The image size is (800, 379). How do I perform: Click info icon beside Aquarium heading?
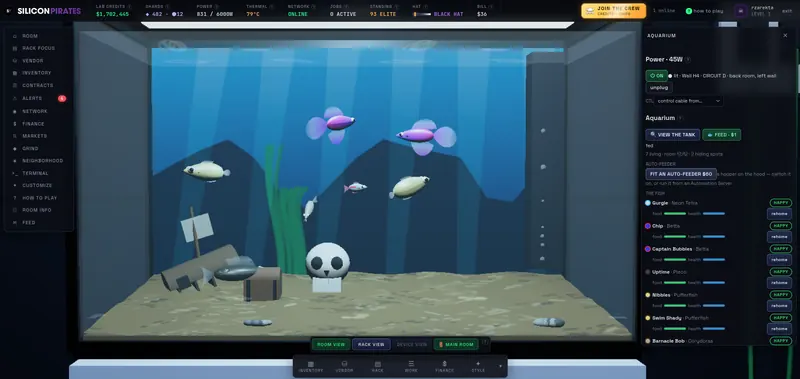680,118
